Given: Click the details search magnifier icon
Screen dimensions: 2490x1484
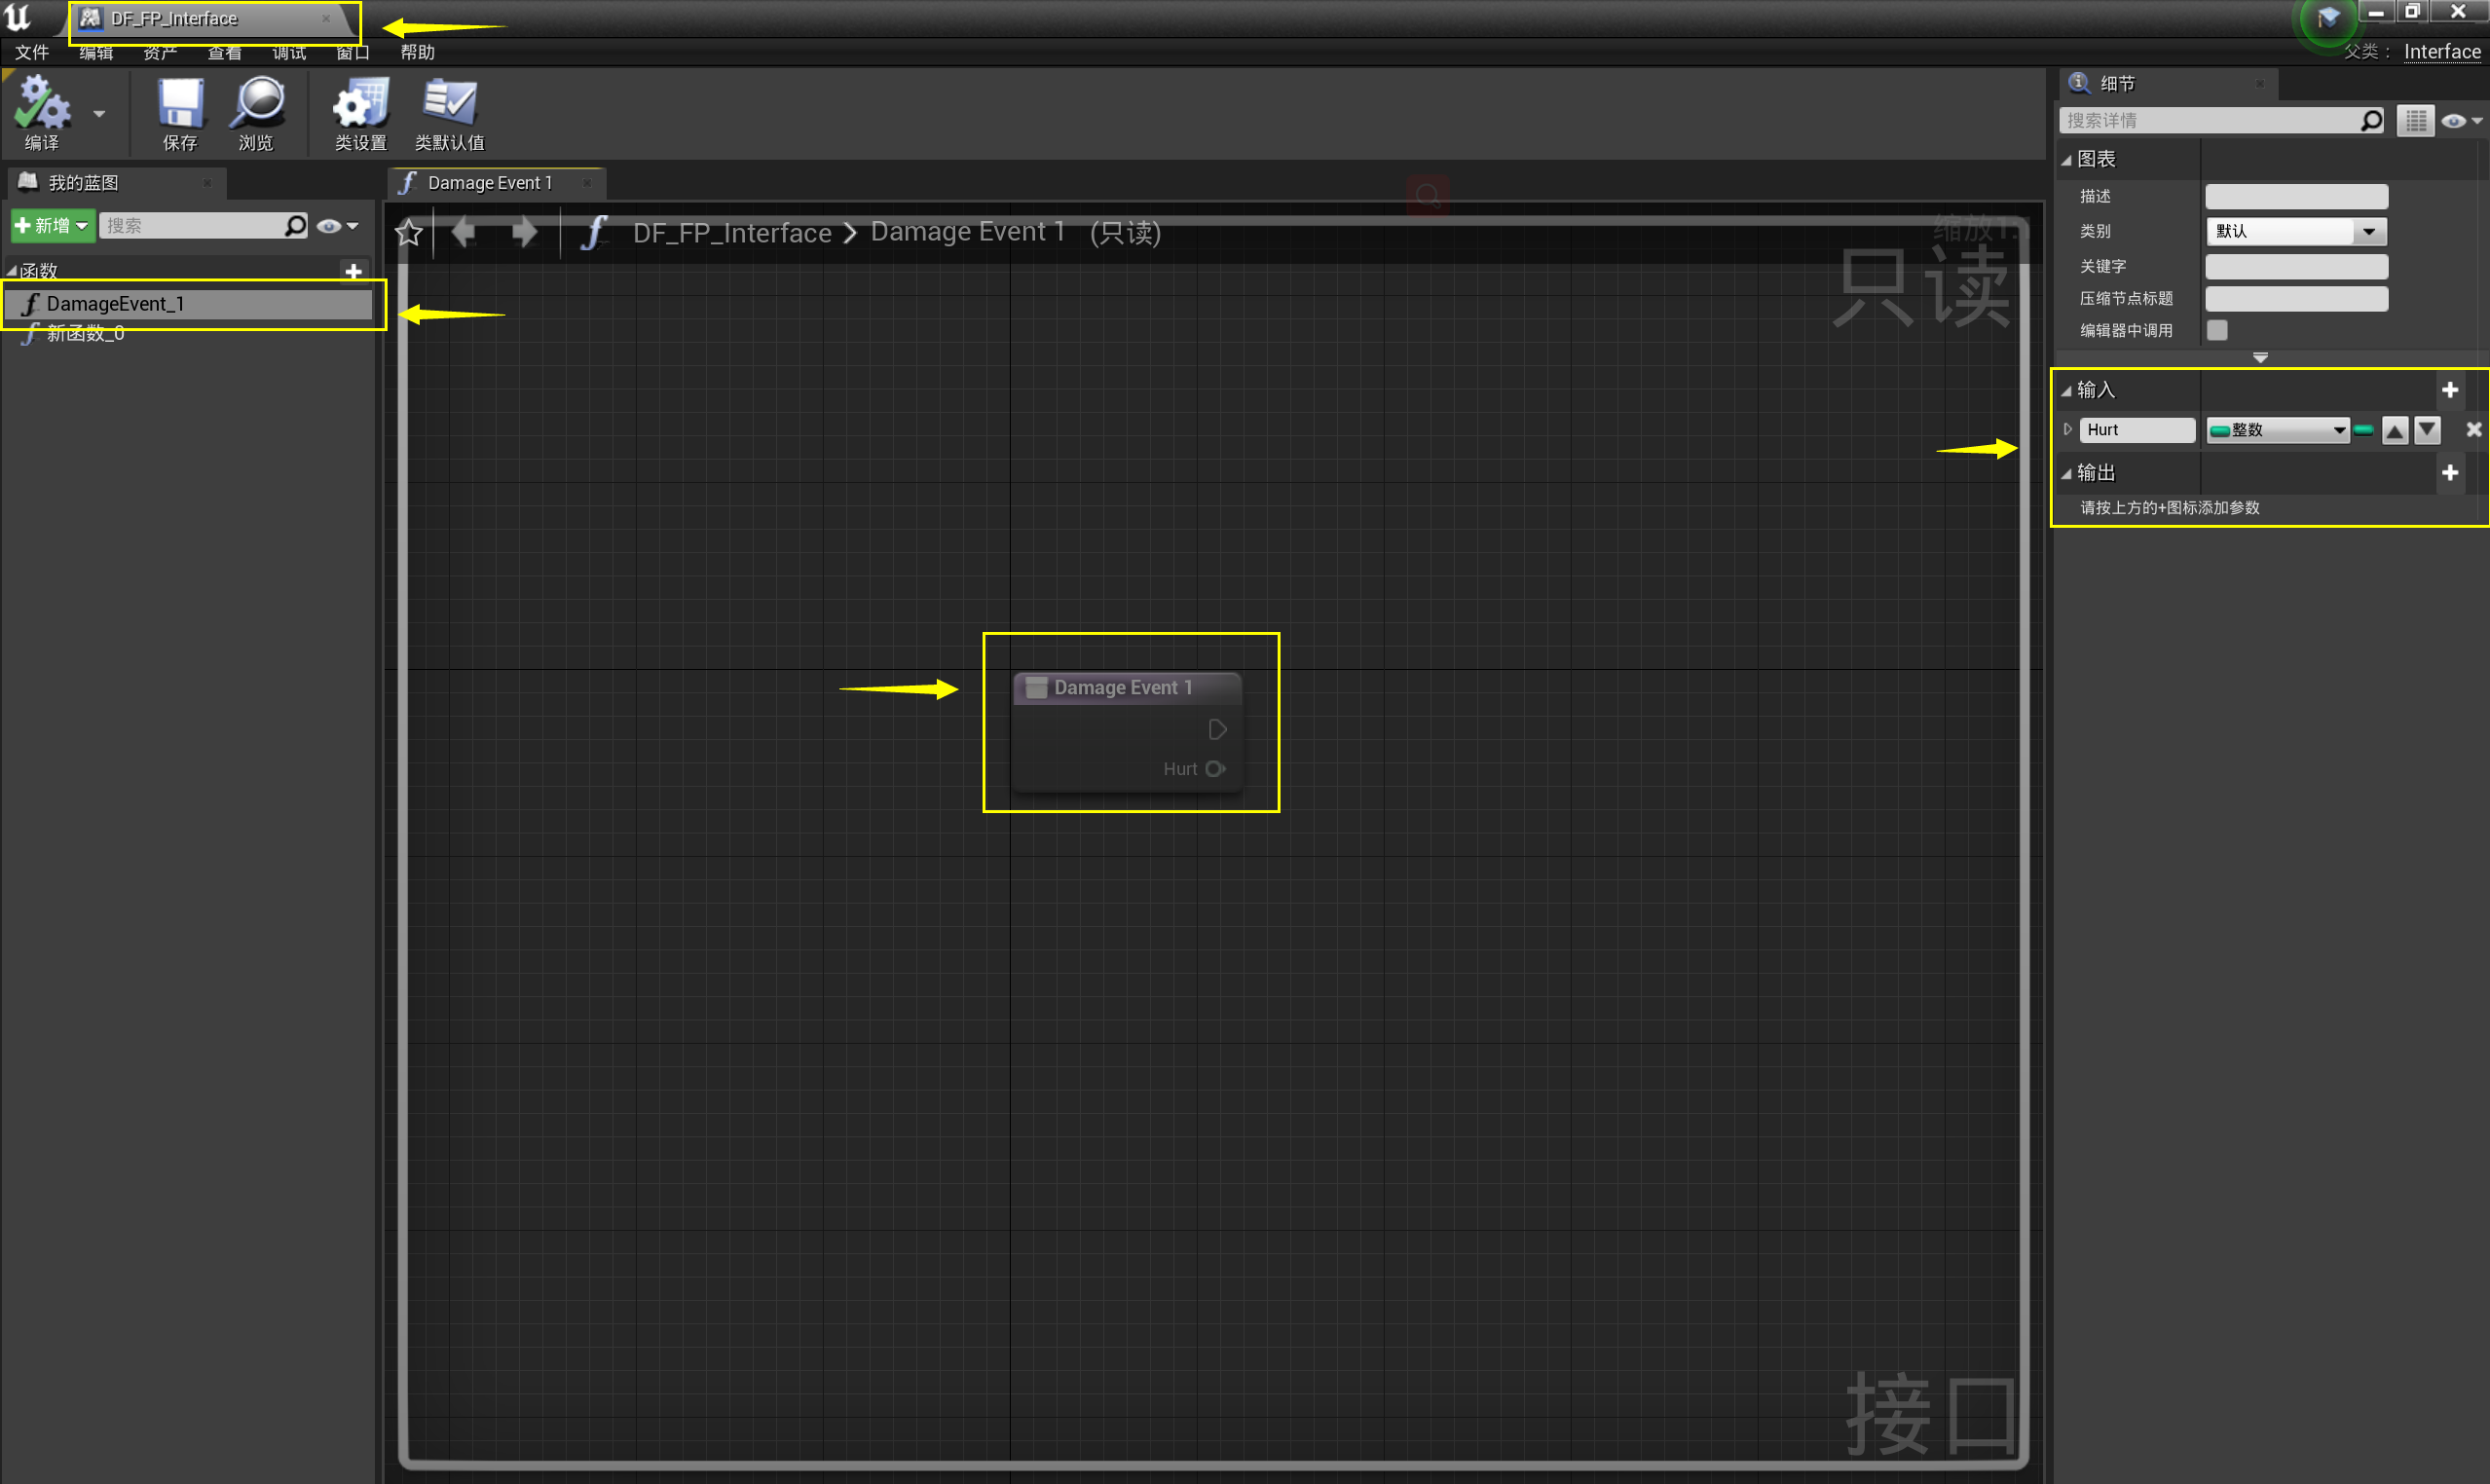Looking at the screenshot, I should coord(2372,121).
